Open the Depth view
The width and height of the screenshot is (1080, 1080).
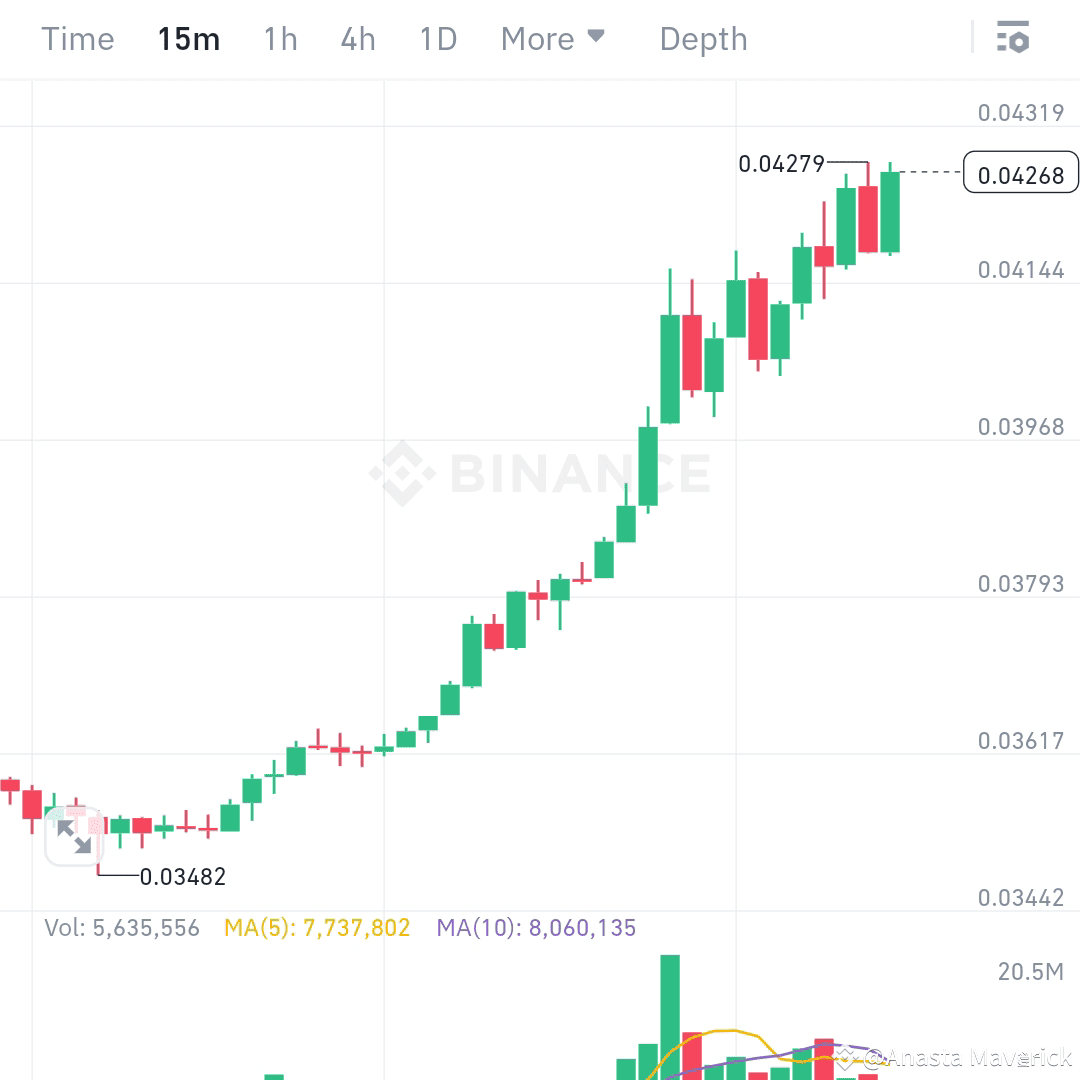coord(703,38)
